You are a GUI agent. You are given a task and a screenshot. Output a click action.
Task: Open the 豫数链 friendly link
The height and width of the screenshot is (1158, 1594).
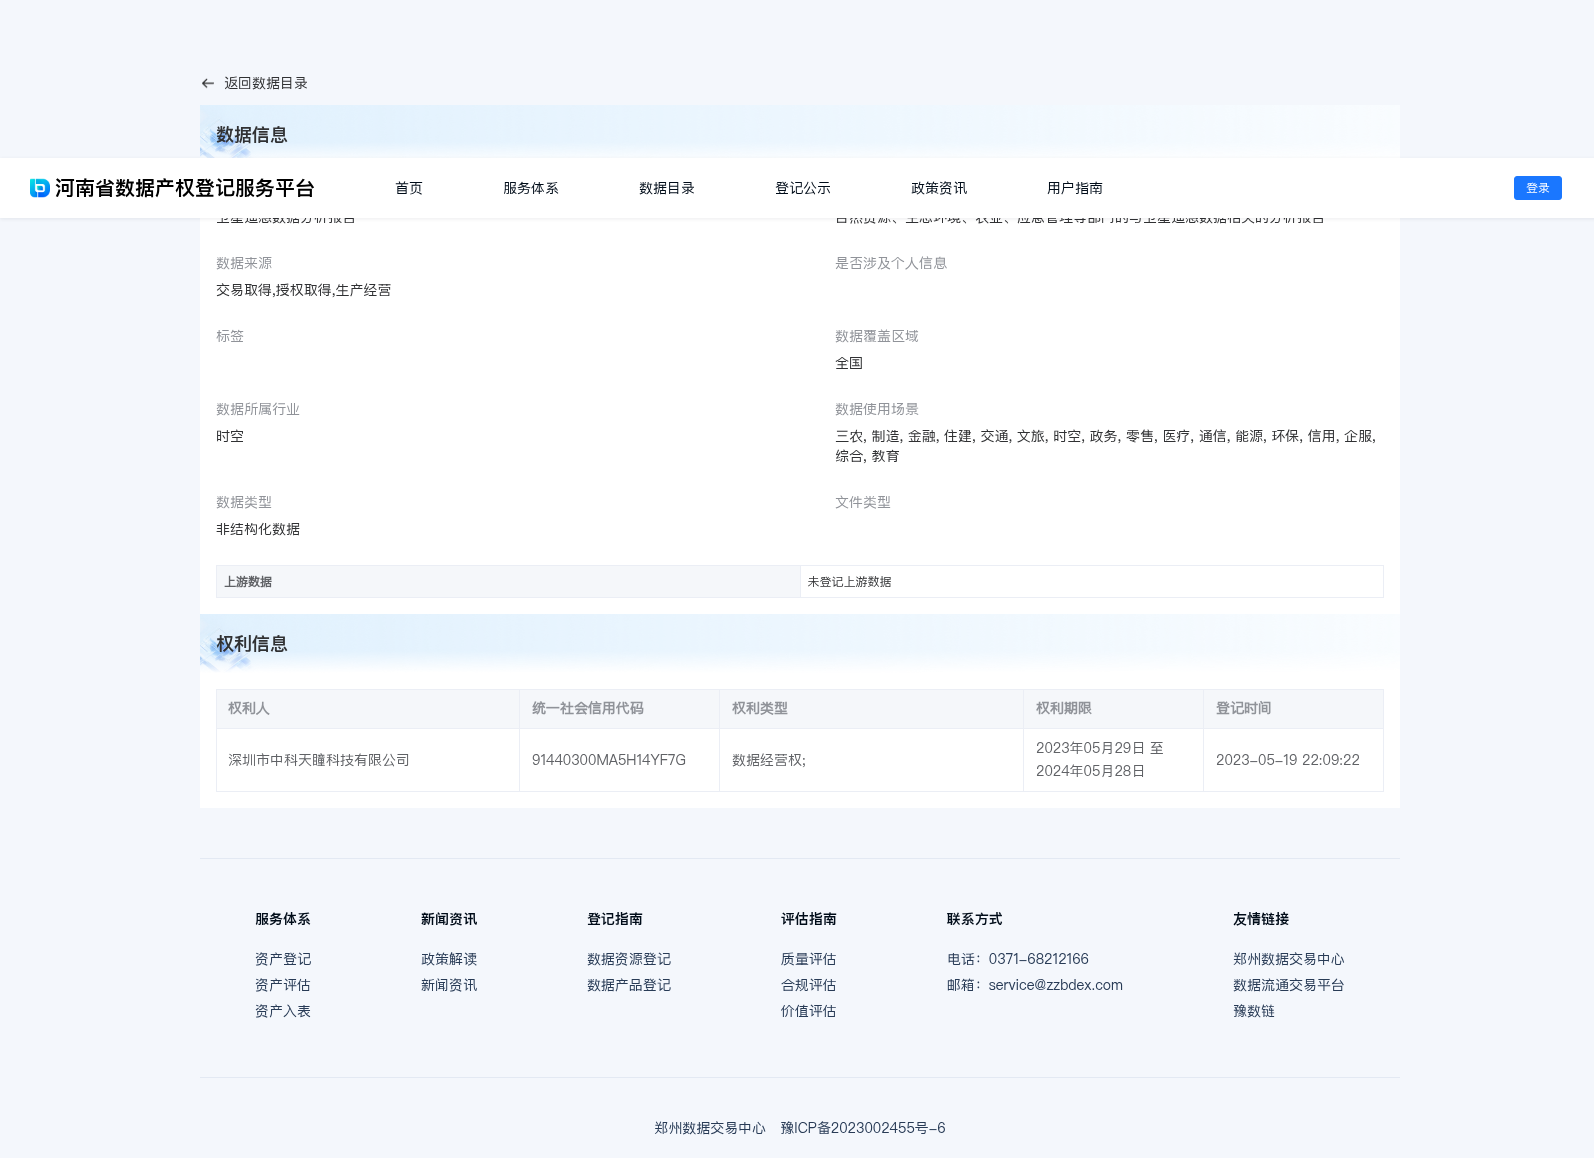[1254, 1011]
